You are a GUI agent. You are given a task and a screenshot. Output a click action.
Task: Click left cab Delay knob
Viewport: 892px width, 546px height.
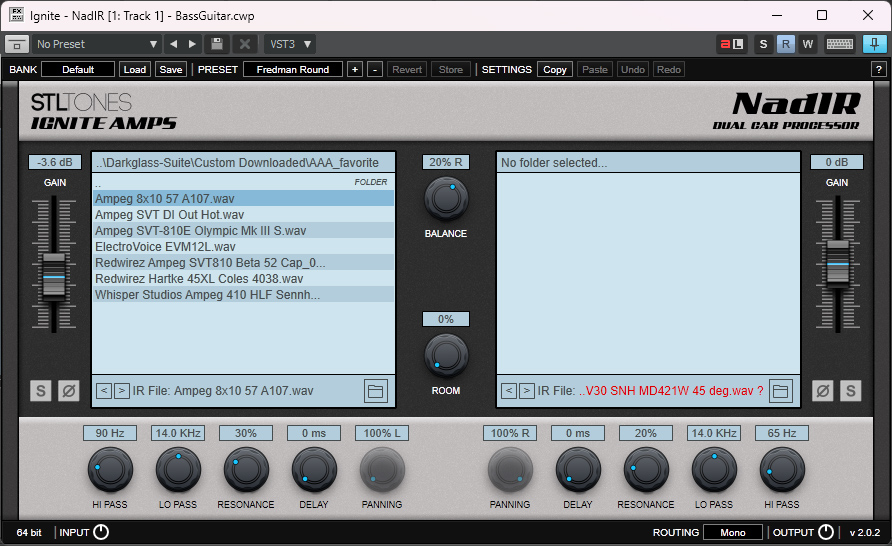tap(314, 470)
